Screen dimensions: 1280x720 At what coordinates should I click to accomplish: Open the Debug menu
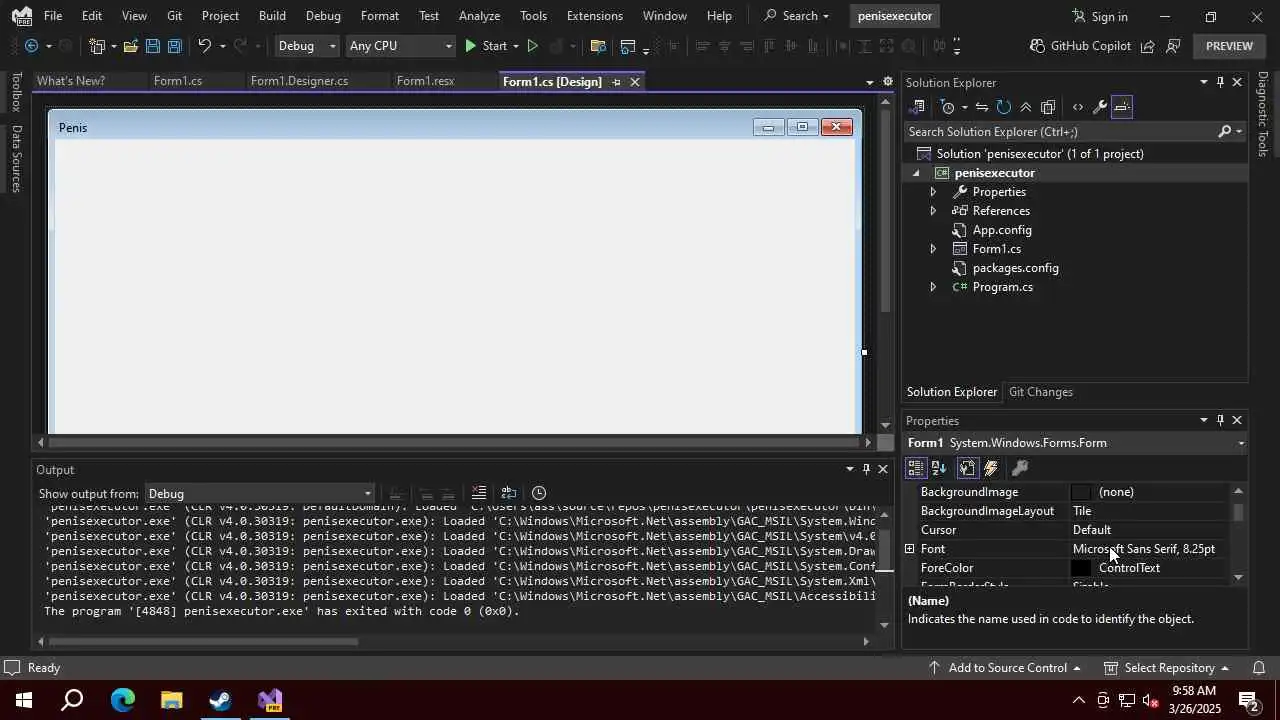[x=323, y=16]
